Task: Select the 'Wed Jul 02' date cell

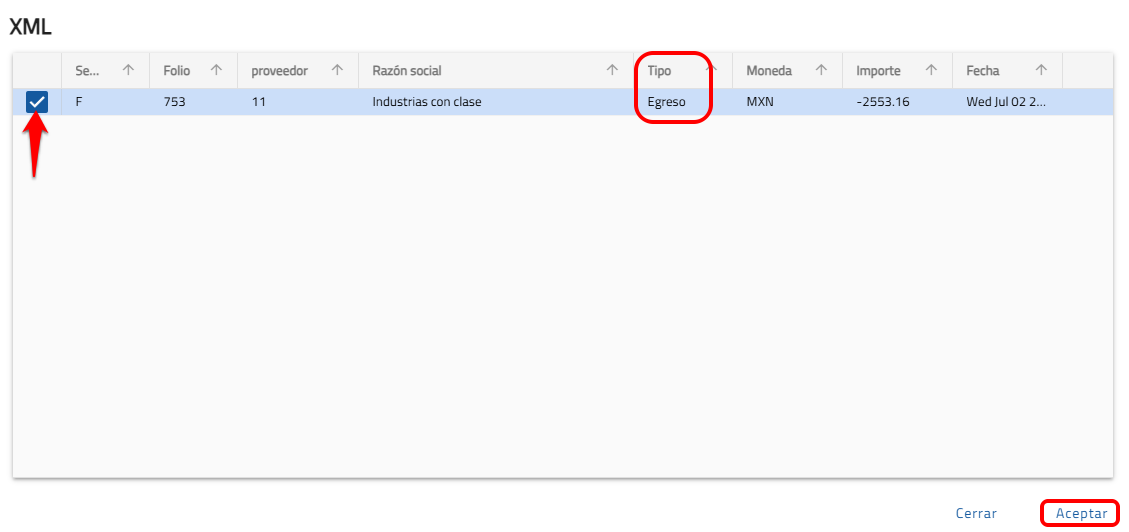Action: [1005, 102]
